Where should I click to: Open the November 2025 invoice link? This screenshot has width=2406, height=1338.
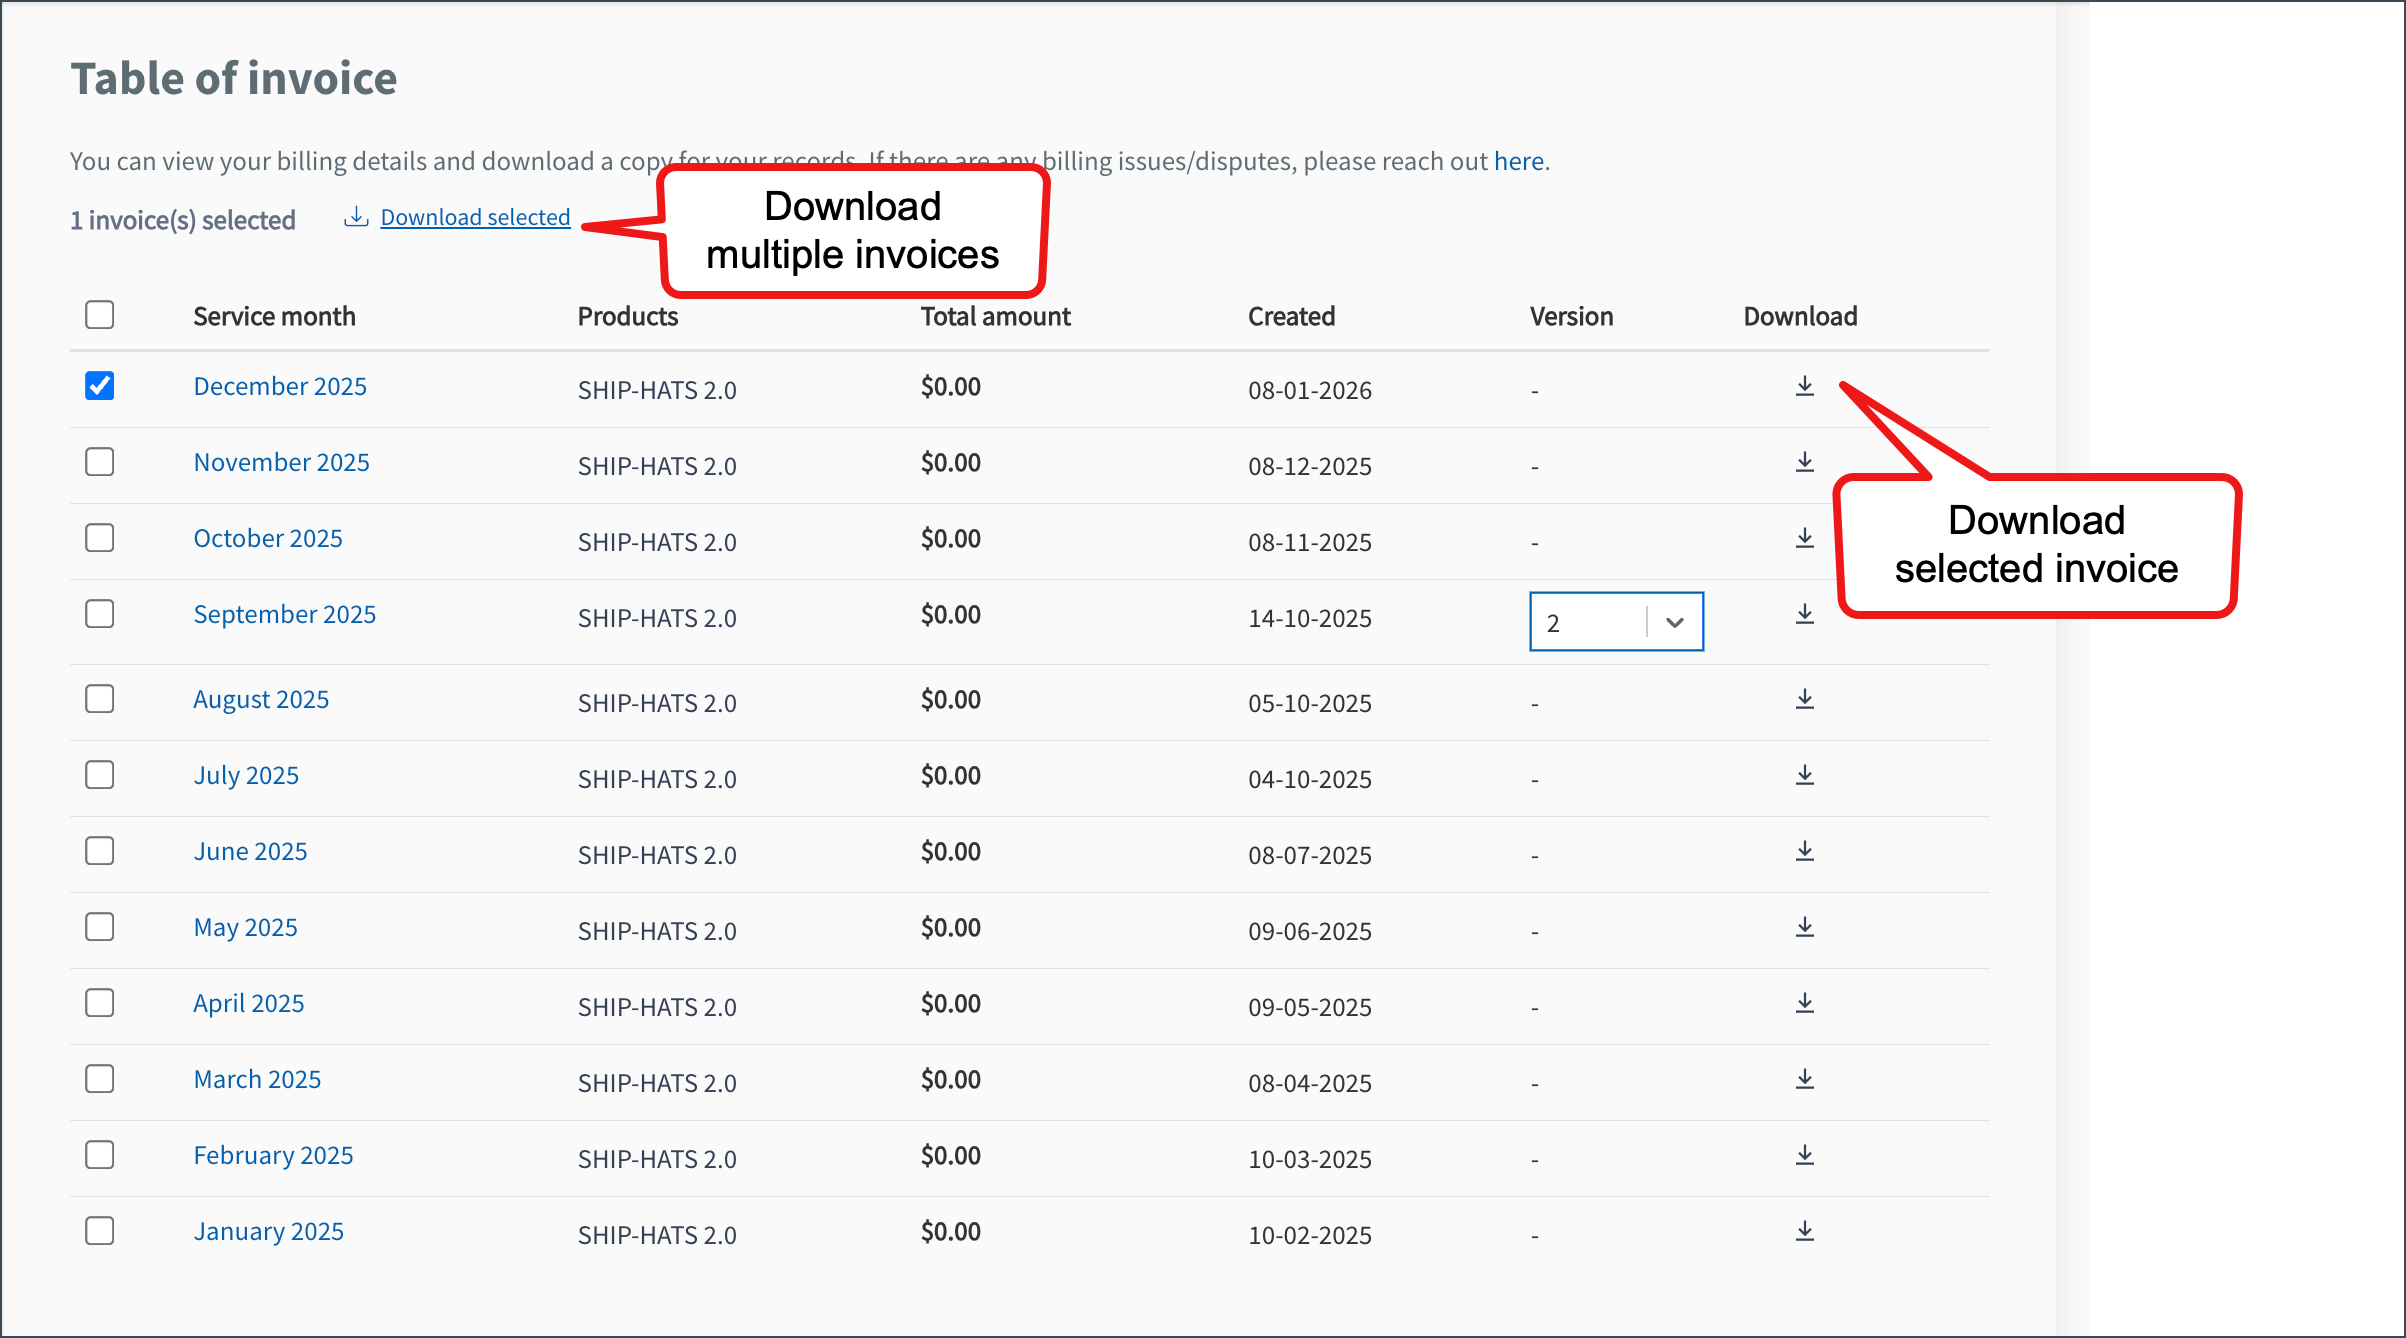(x=281, y=462)
